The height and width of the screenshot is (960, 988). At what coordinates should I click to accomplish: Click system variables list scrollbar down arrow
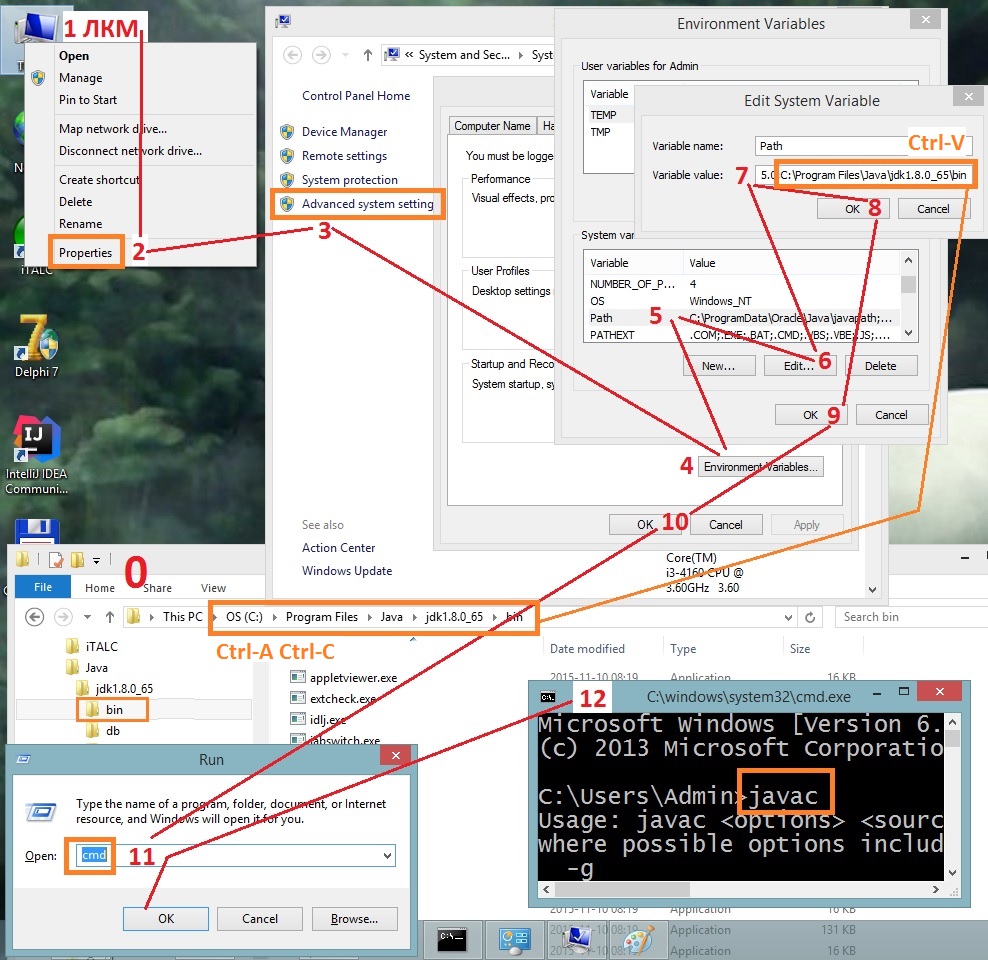point(908,333)
